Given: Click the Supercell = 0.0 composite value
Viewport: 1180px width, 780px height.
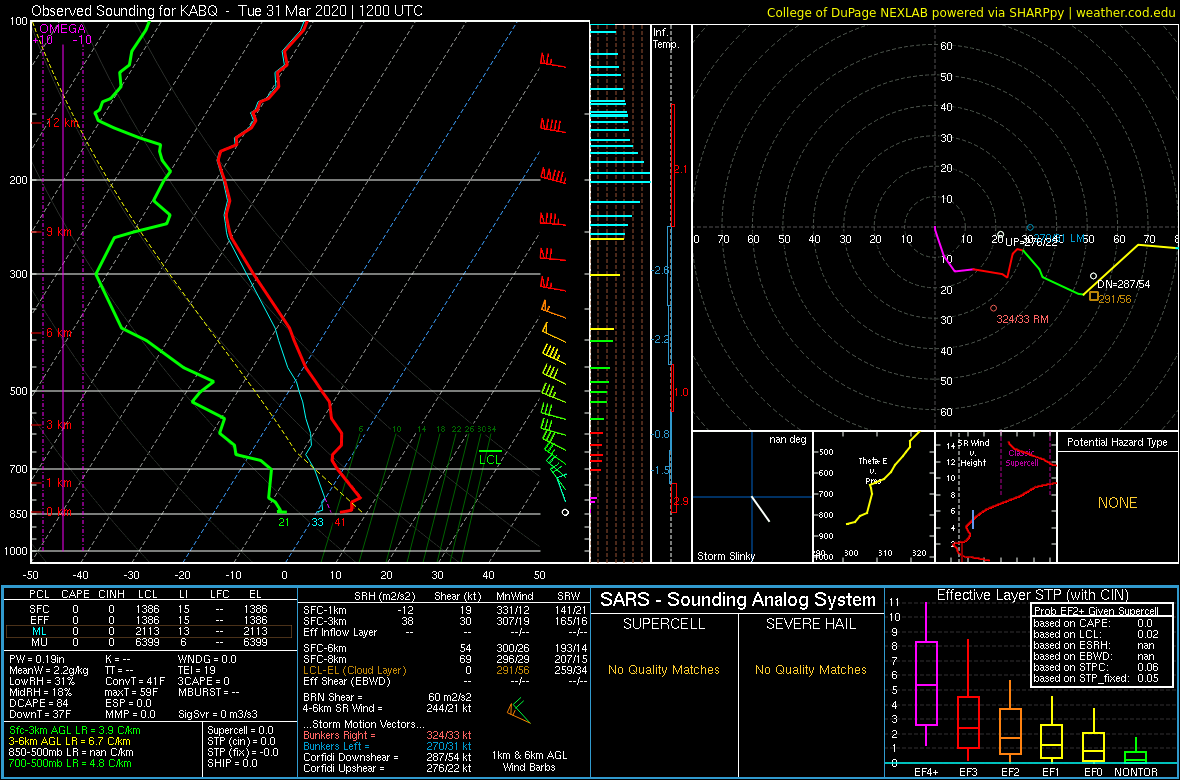Looking at the screenshot, I should coord(242,731).
